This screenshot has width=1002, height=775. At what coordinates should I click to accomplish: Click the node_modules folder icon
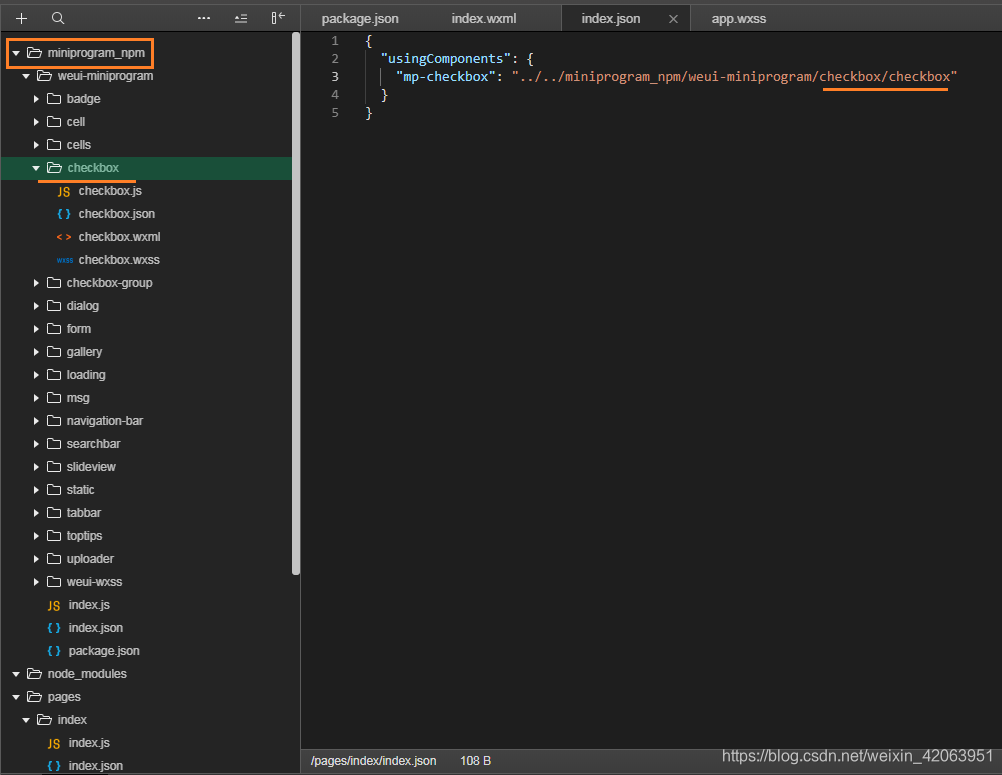(x=35, y=673)
